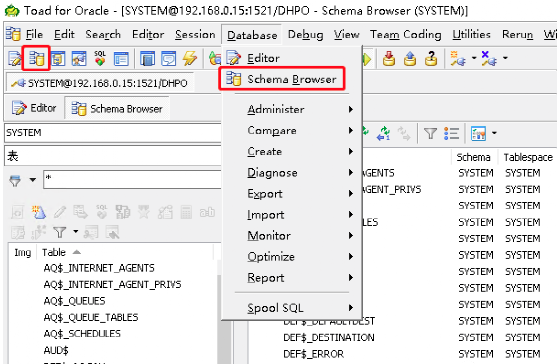Click the Schema column header

(473, 157)
